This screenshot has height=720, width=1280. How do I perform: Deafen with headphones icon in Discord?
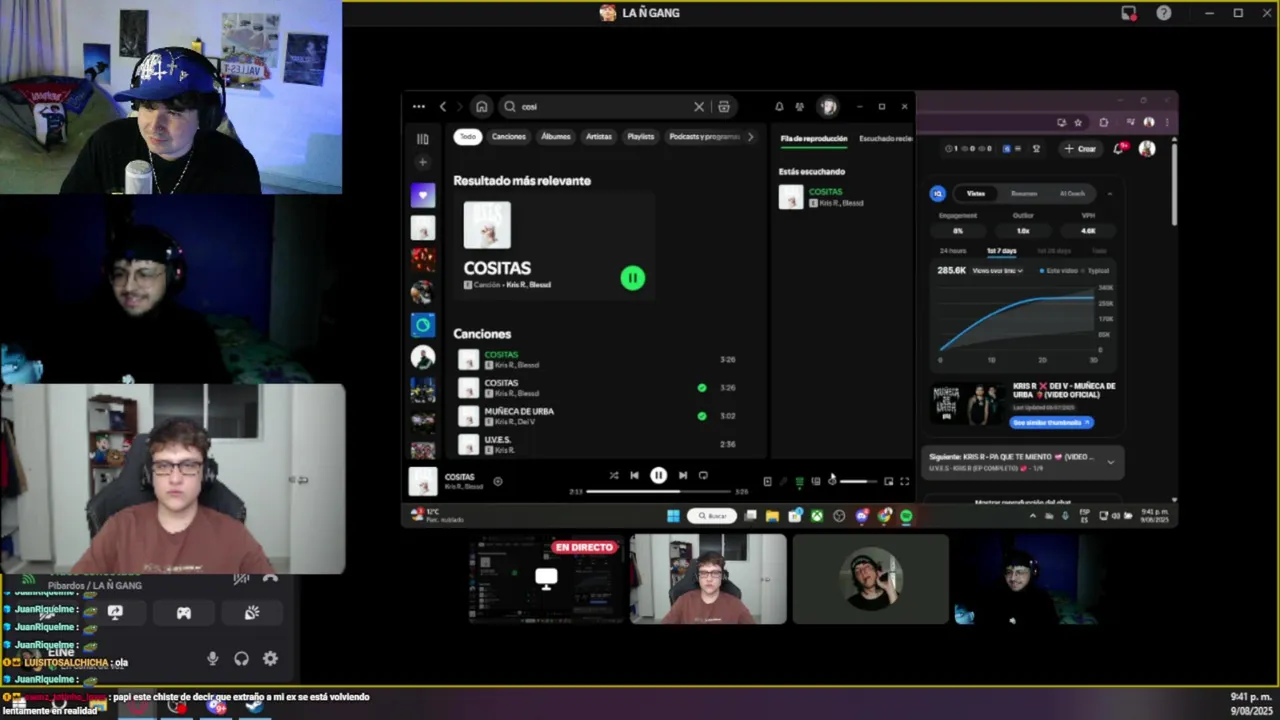coord(241,658)
